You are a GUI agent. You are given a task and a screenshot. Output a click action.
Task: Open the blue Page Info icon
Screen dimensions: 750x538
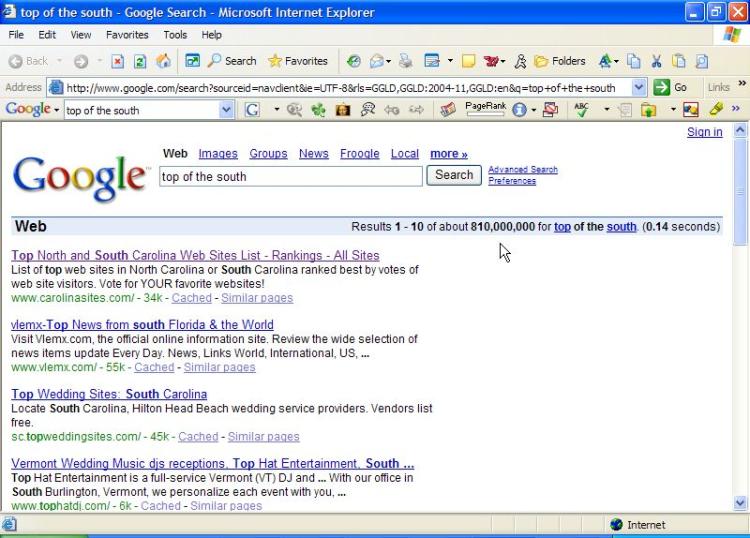point(519,110)
